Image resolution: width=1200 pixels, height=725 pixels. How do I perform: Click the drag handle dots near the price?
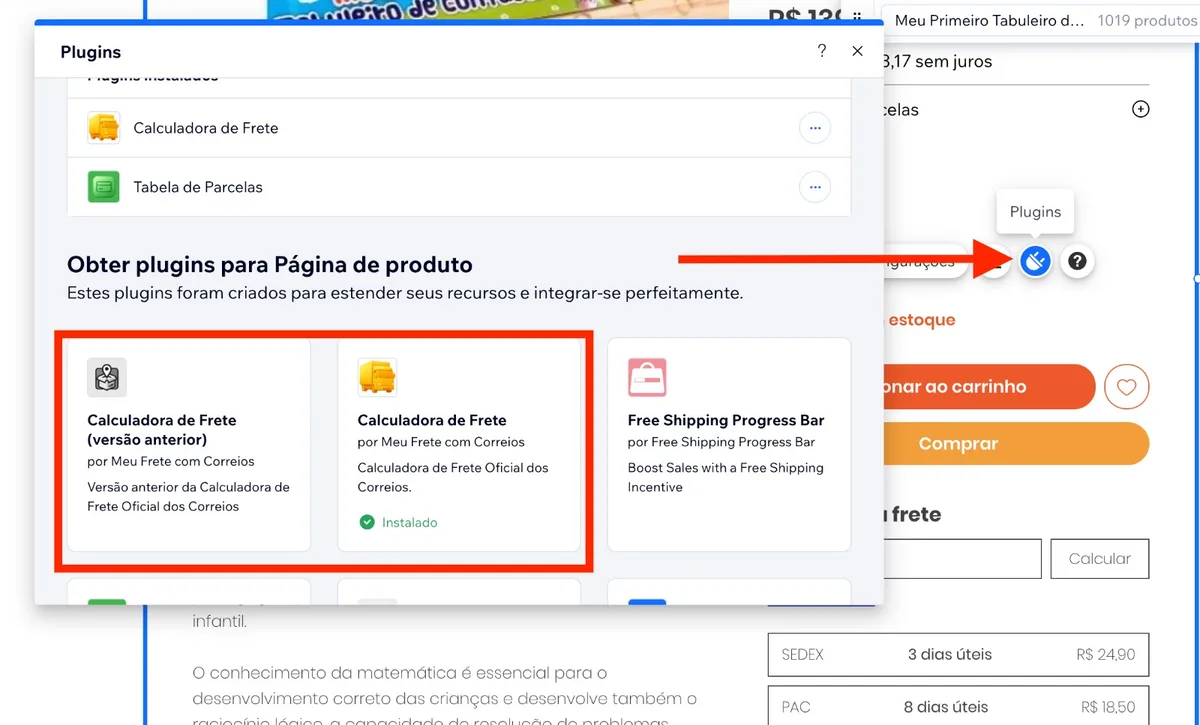coord(857,17)
